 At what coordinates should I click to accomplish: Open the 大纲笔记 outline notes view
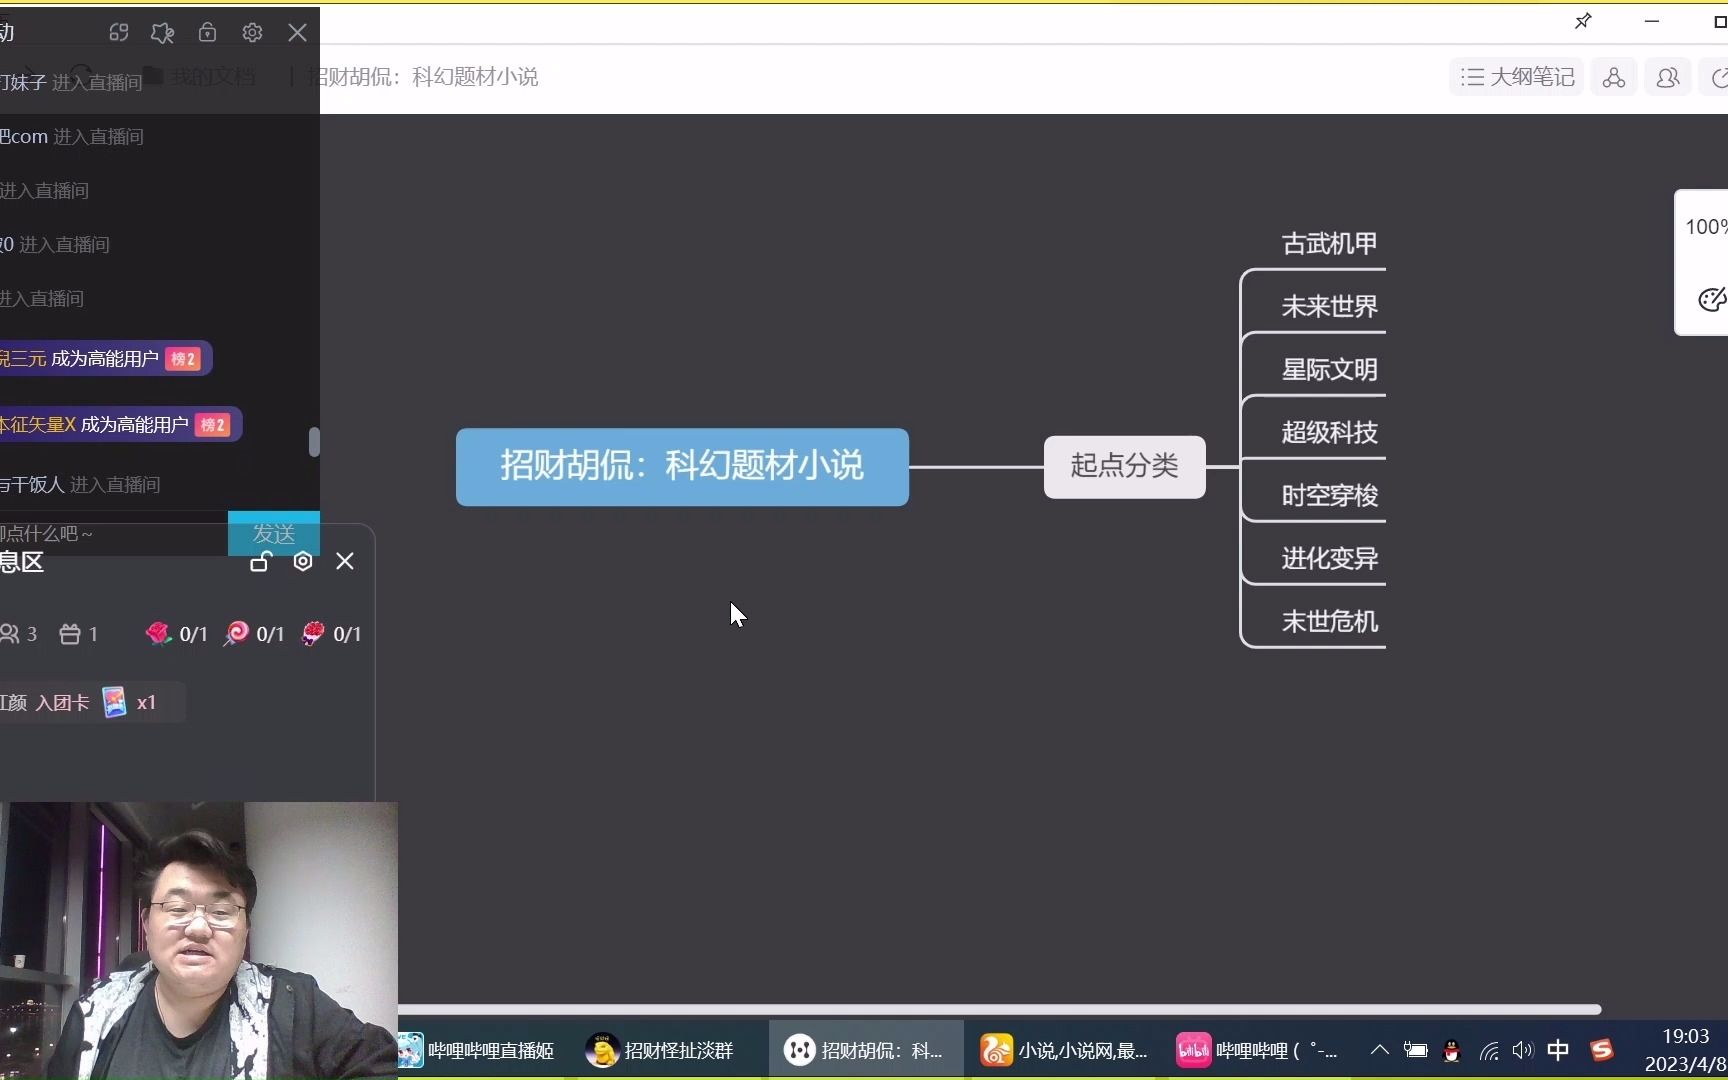tap(1517, 77)
